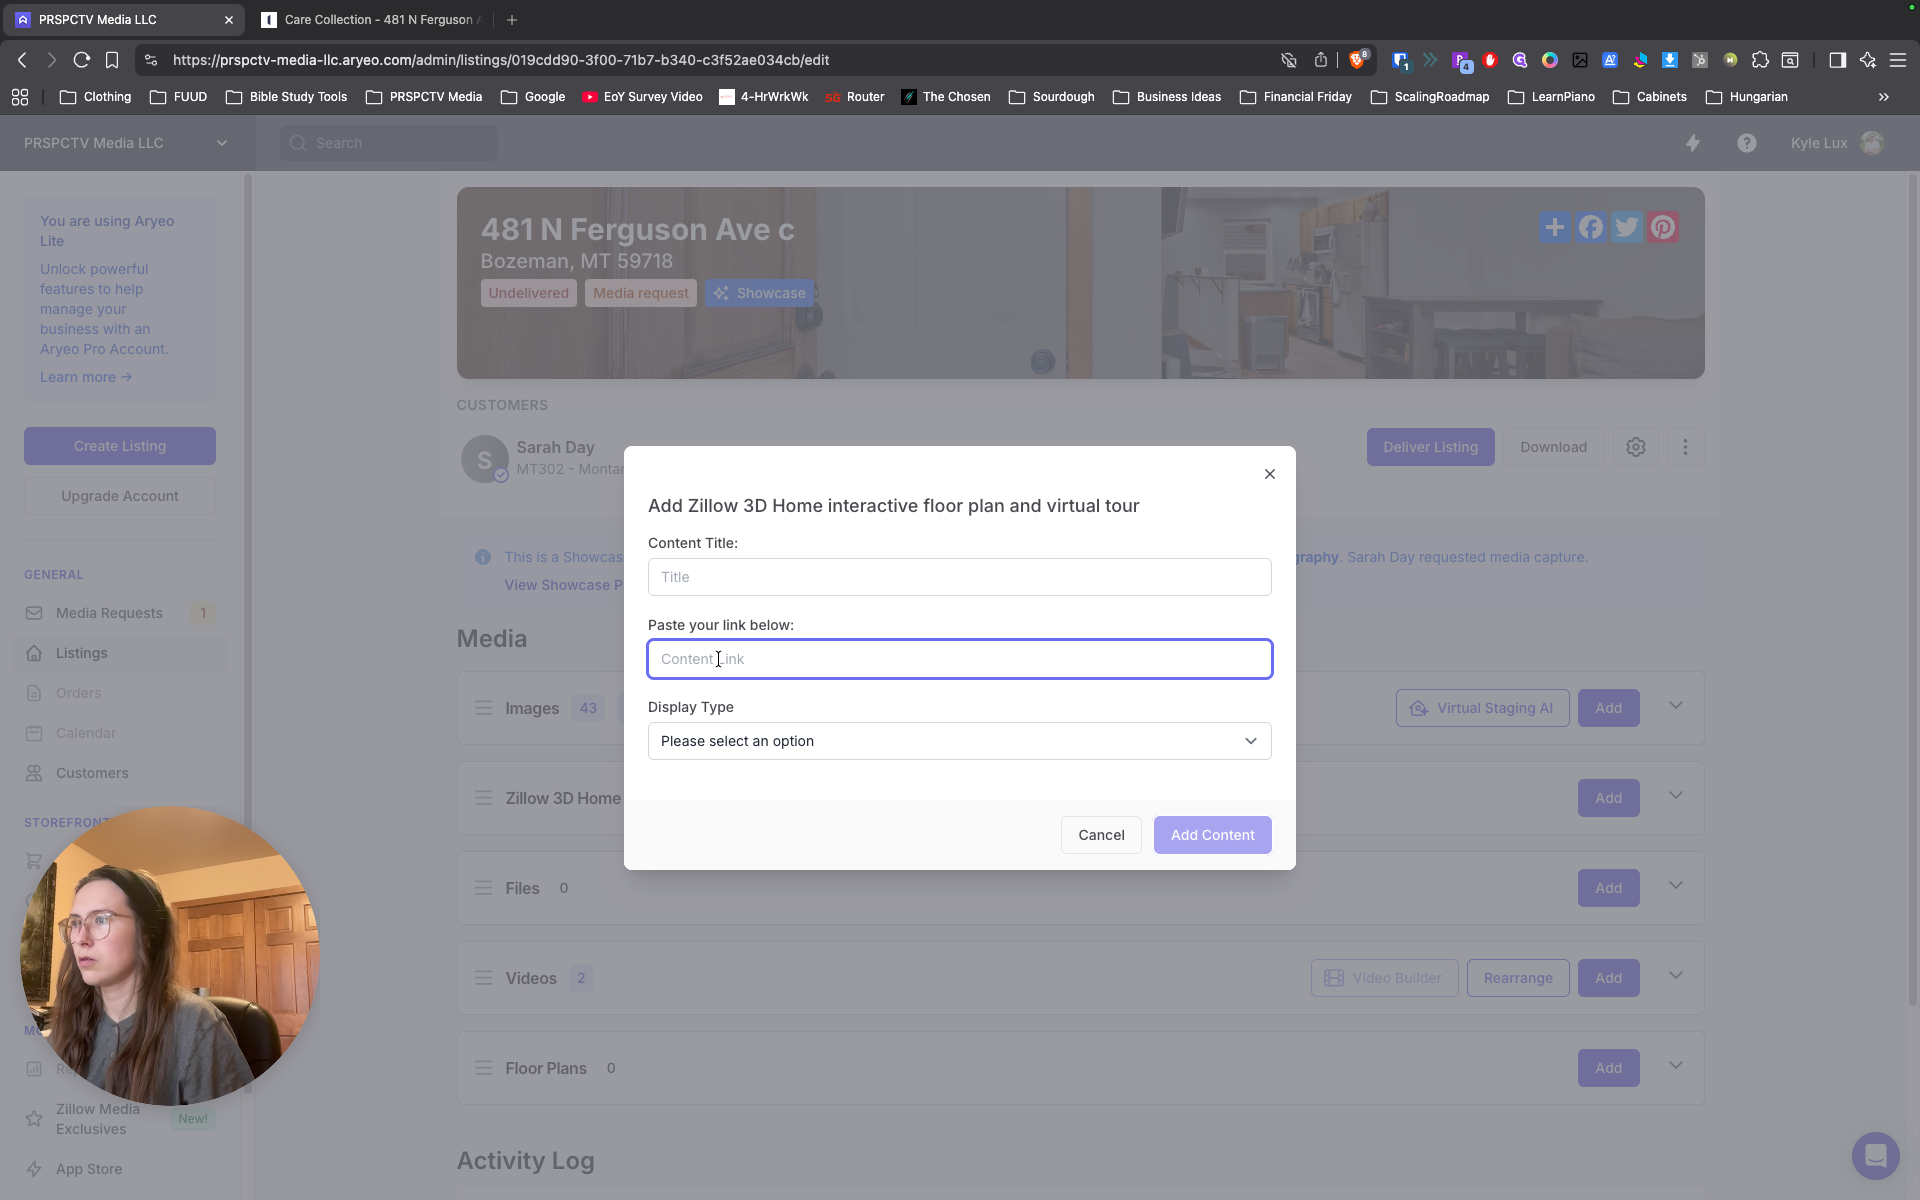Open the three-dot more options menu
Viewport: 1920px width, 1200px height.
[x=1685, y=447]
